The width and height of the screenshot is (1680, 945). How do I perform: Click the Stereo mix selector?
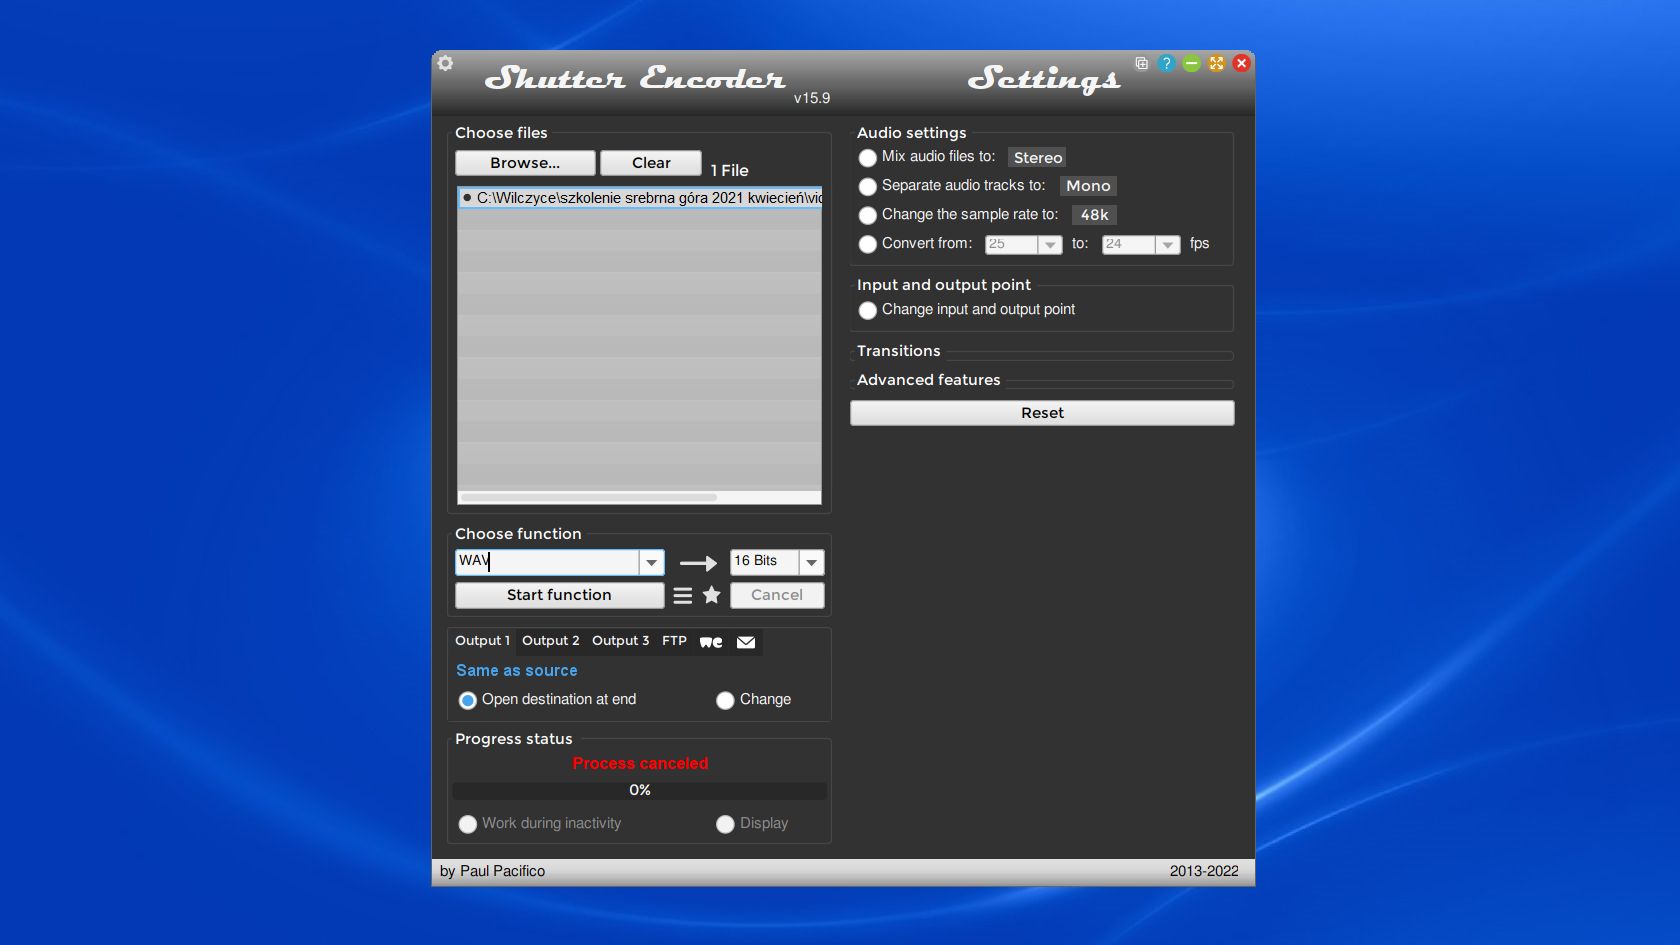point(1037,158)
